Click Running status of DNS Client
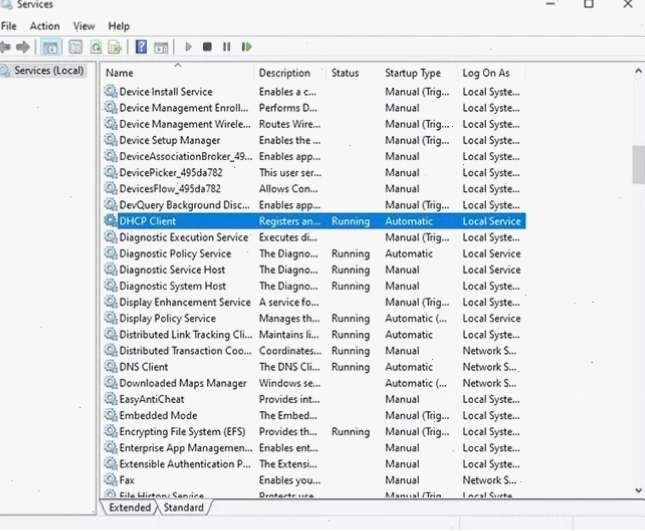Viewport: 645px width, 531px height. tap(350, 366)
